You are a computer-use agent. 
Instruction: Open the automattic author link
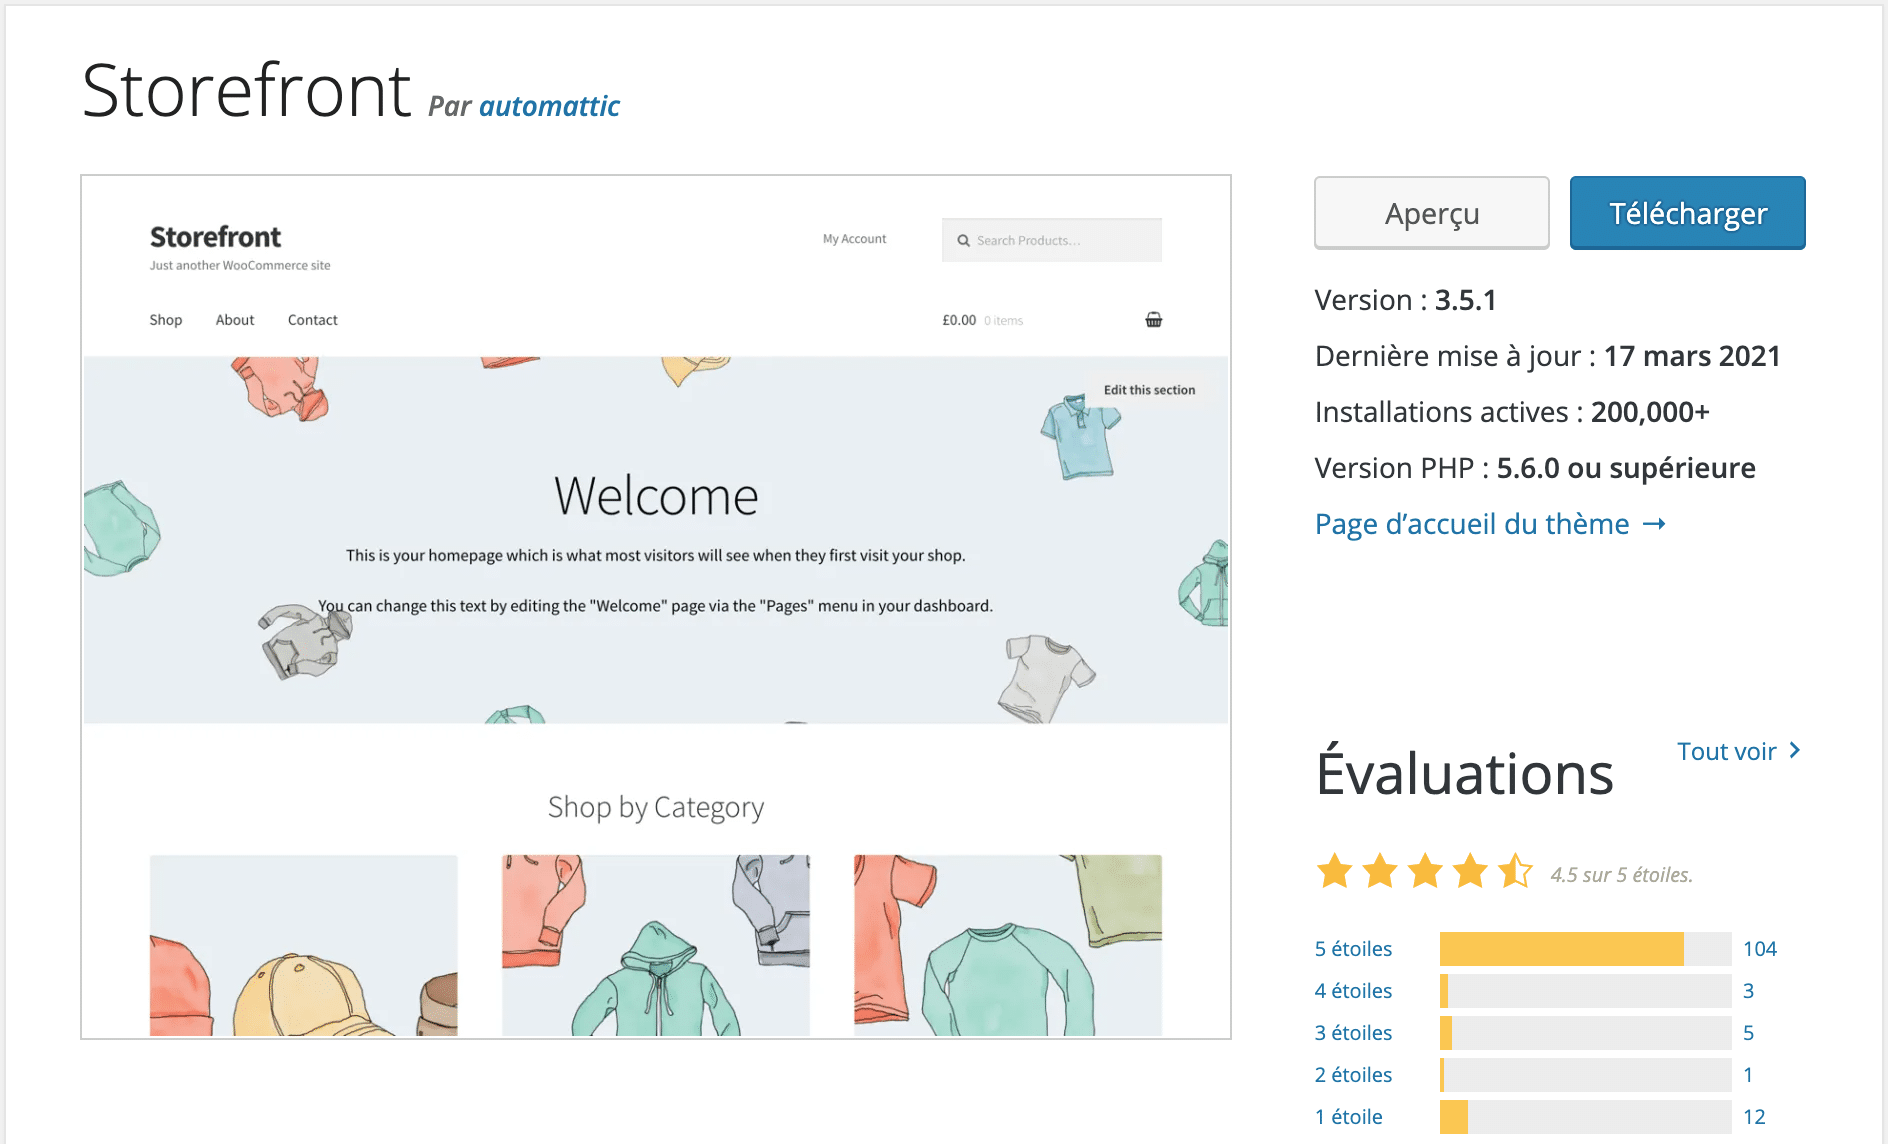point(549,106)
